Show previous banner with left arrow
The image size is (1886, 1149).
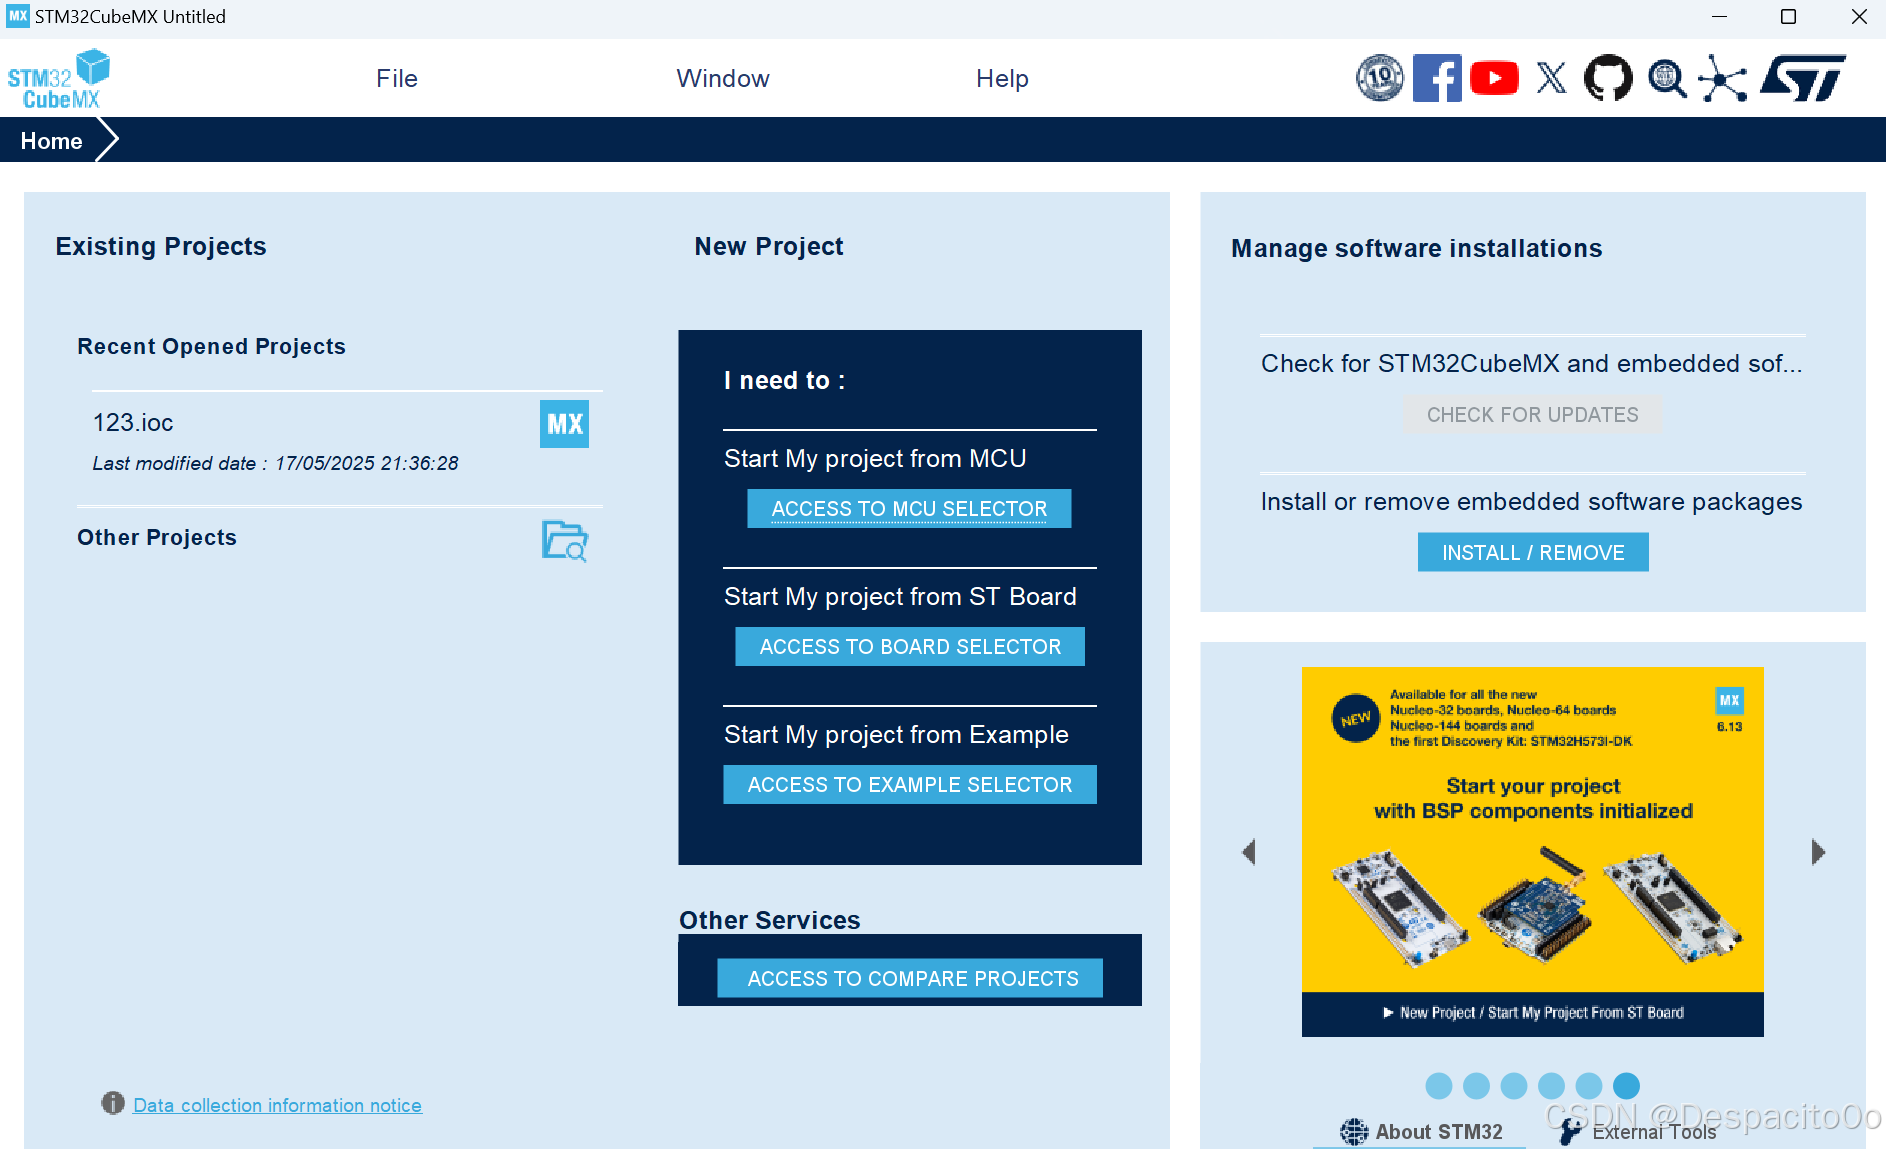tap(1248, 852)
